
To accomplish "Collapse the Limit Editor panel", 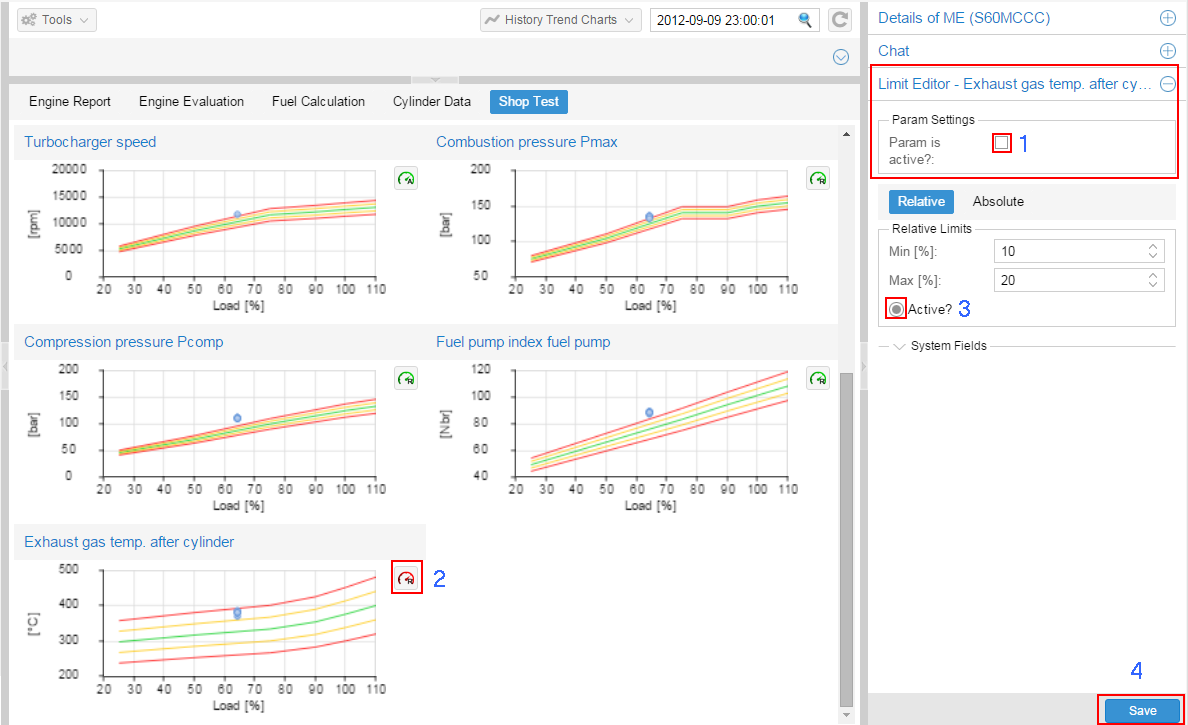I will [1166, 85].
